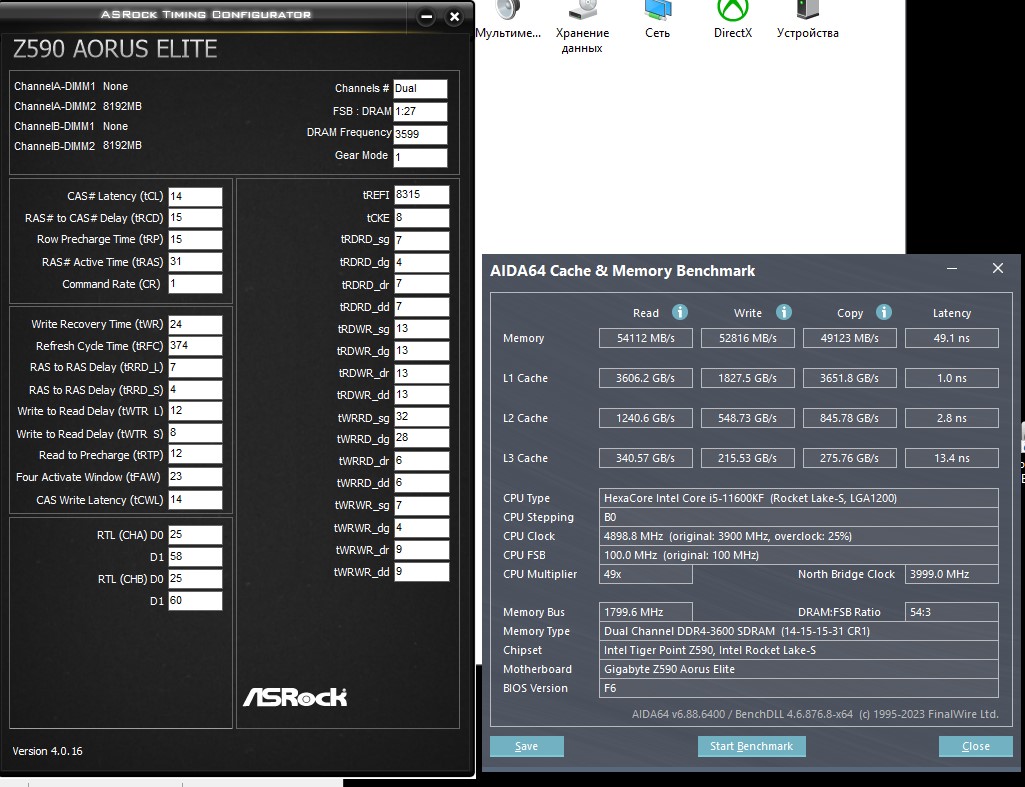Click the RTL (CHB) D0 field

pos(195,579)
